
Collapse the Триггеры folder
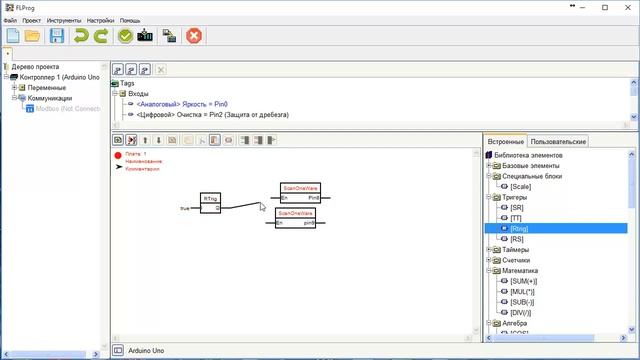click(489, 197)
